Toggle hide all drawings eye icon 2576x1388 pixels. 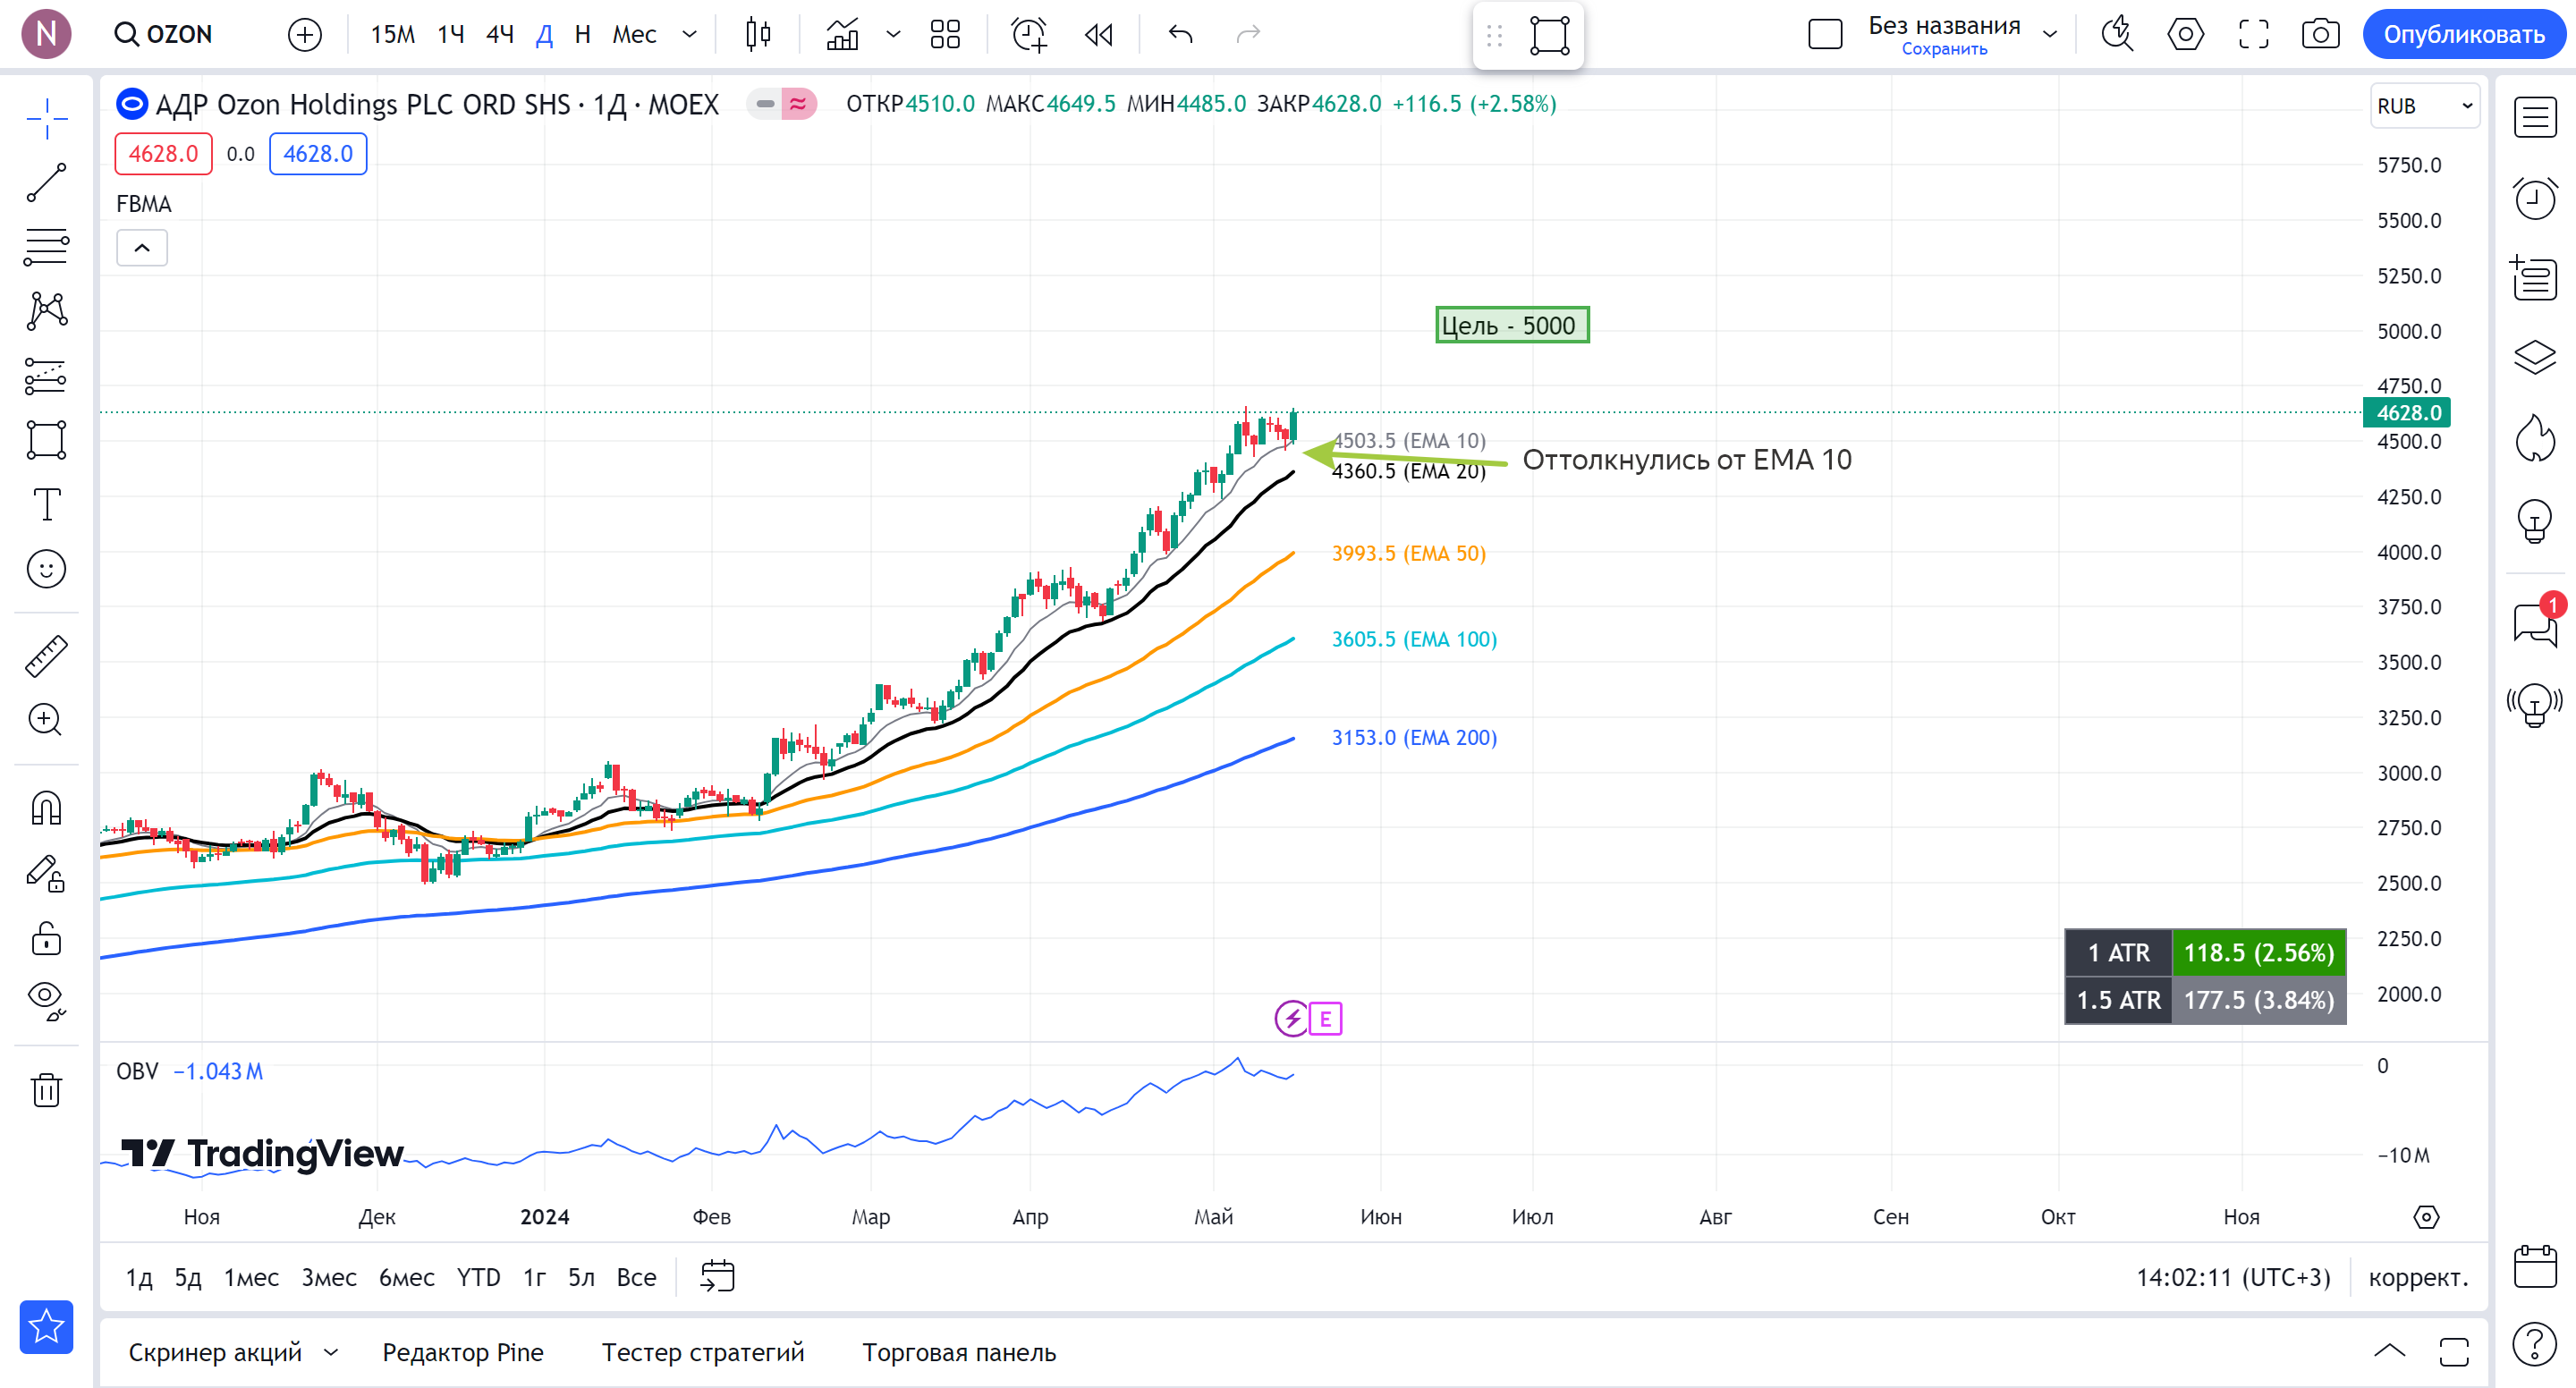(x=46, y=999)
